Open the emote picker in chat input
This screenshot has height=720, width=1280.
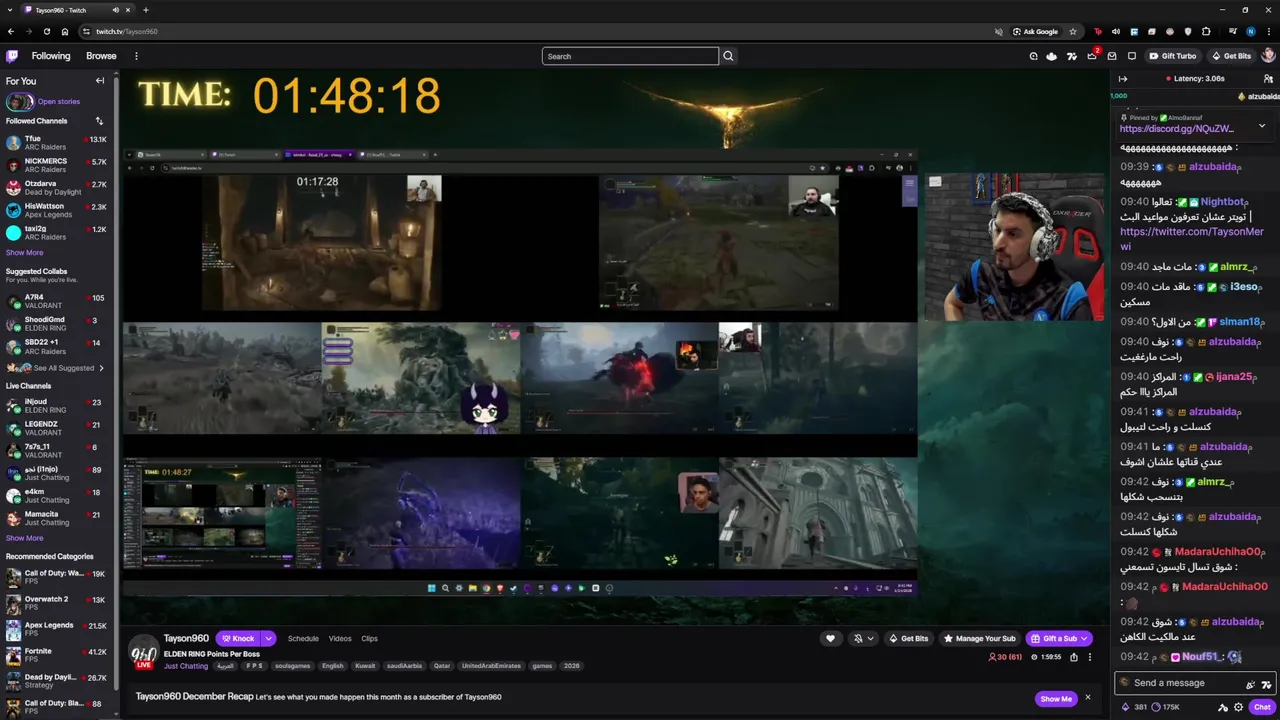tap(1267, 684)
